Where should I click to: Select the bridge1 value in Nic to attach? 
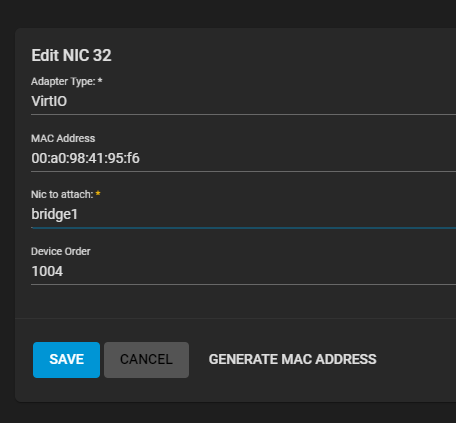[x=54, y=214]
